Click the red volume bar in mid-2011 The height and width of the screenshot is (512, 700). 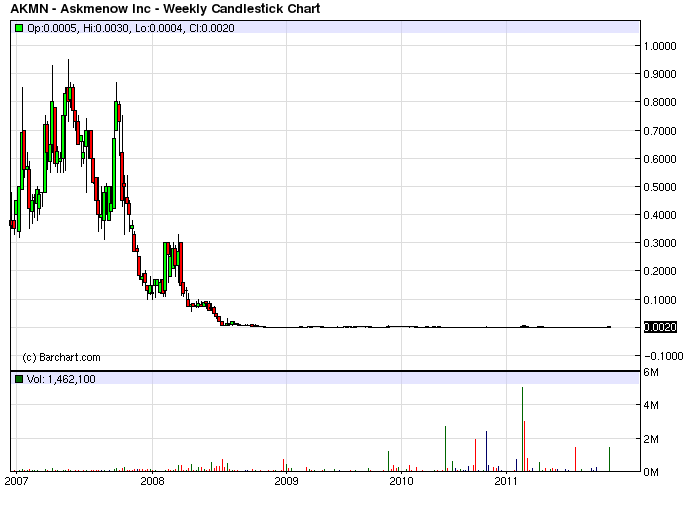[575, 459]
